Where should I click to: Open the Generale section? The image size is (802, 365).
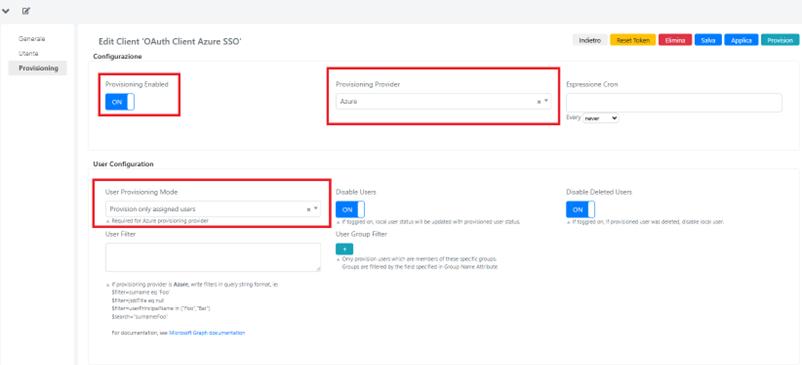coord(32,39)
